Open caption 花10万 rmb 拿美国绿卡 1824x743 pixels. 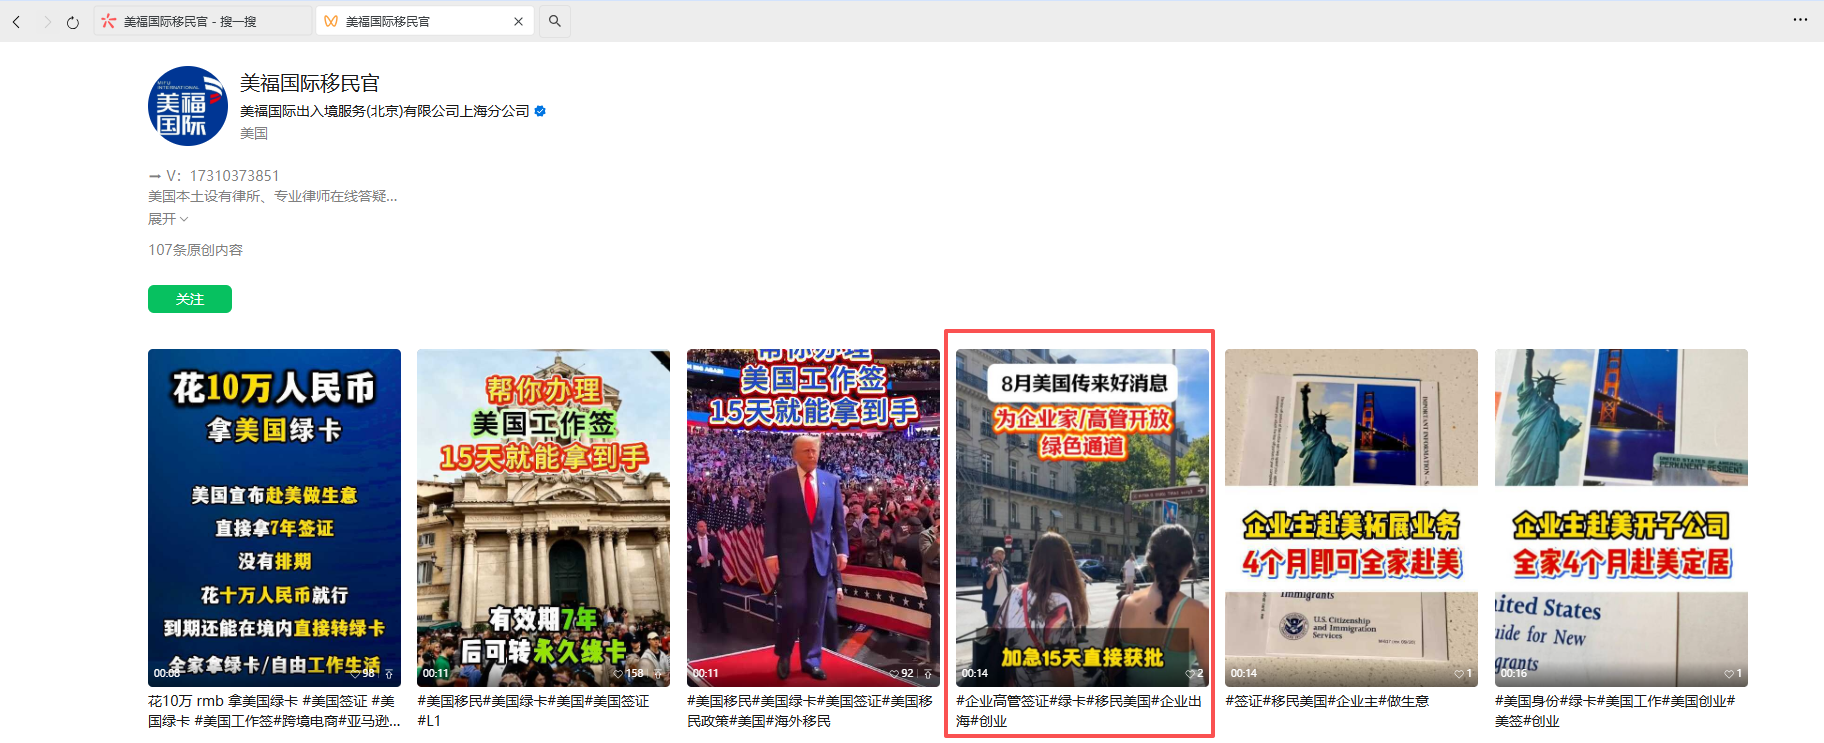click(x=274, y=711)
